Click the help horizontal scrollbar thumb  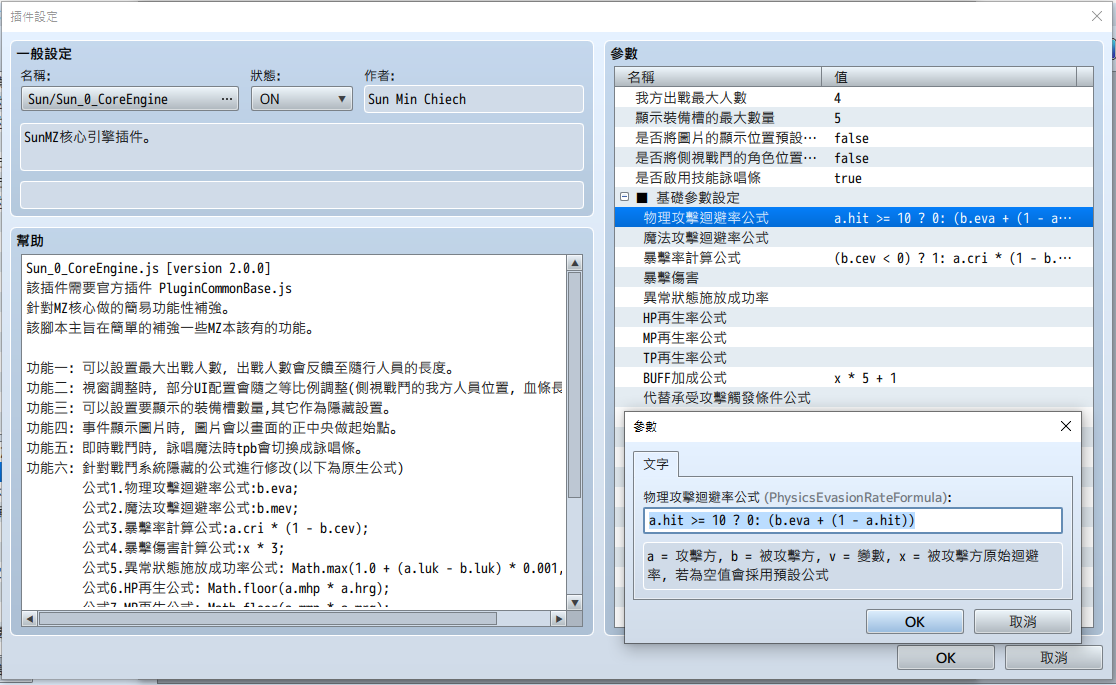click(268, 619)
